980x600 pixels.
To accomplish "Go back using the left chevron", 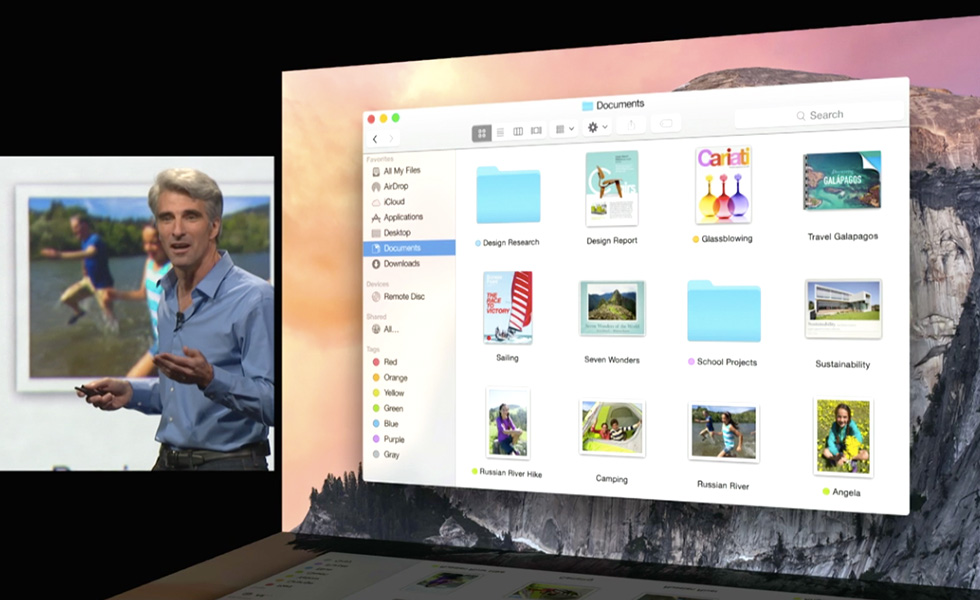I will point(375,139).
